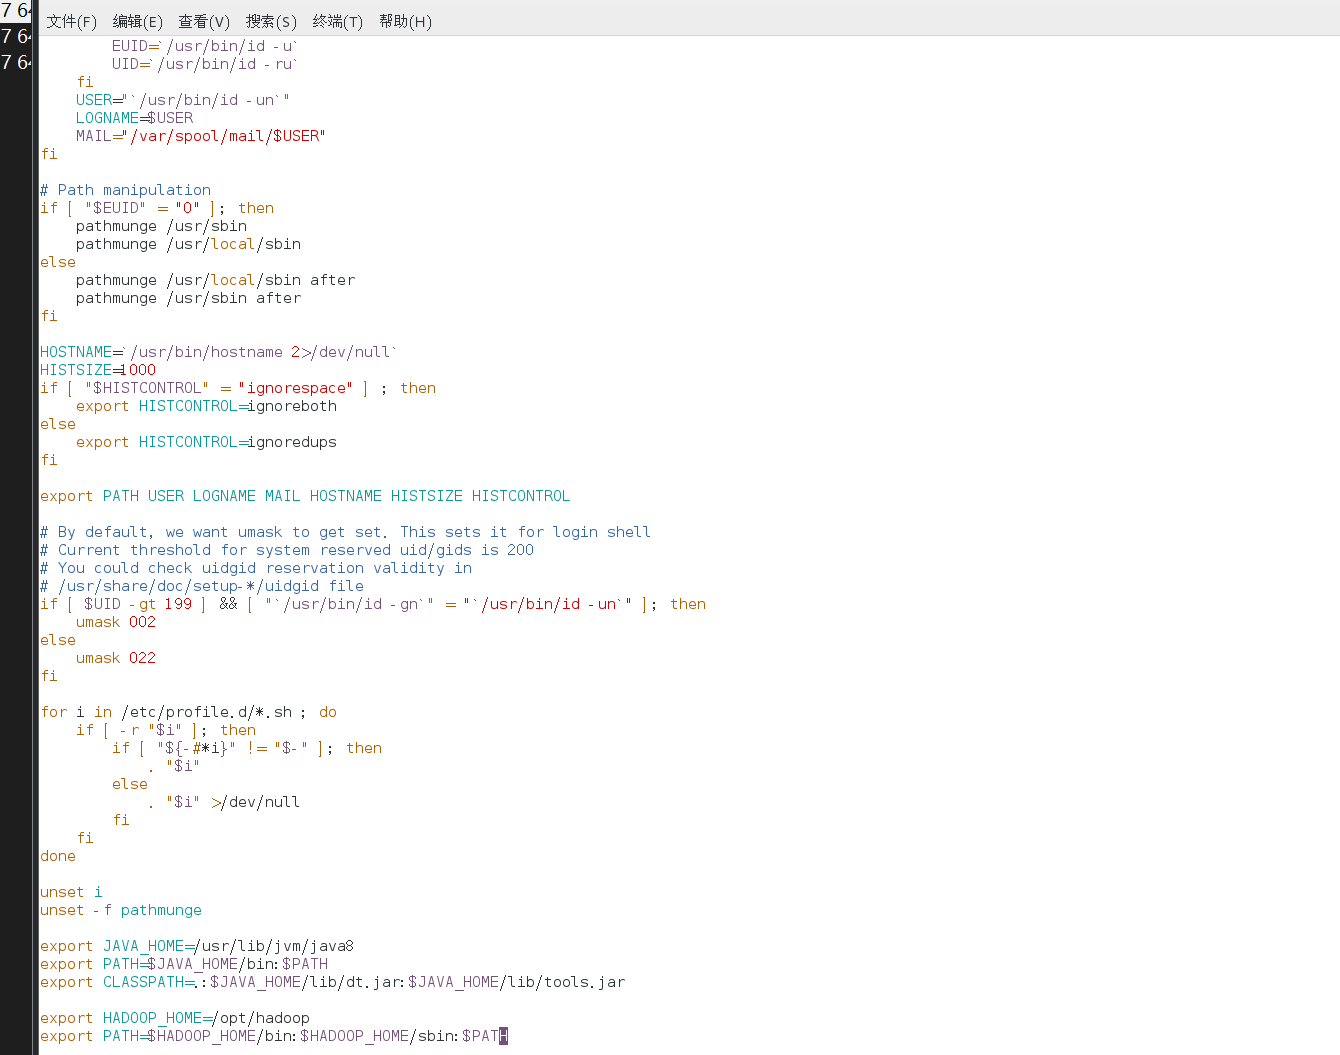Click the HOSTNAME assignment line
The image size is (1340, 1055).
point(219,352)
